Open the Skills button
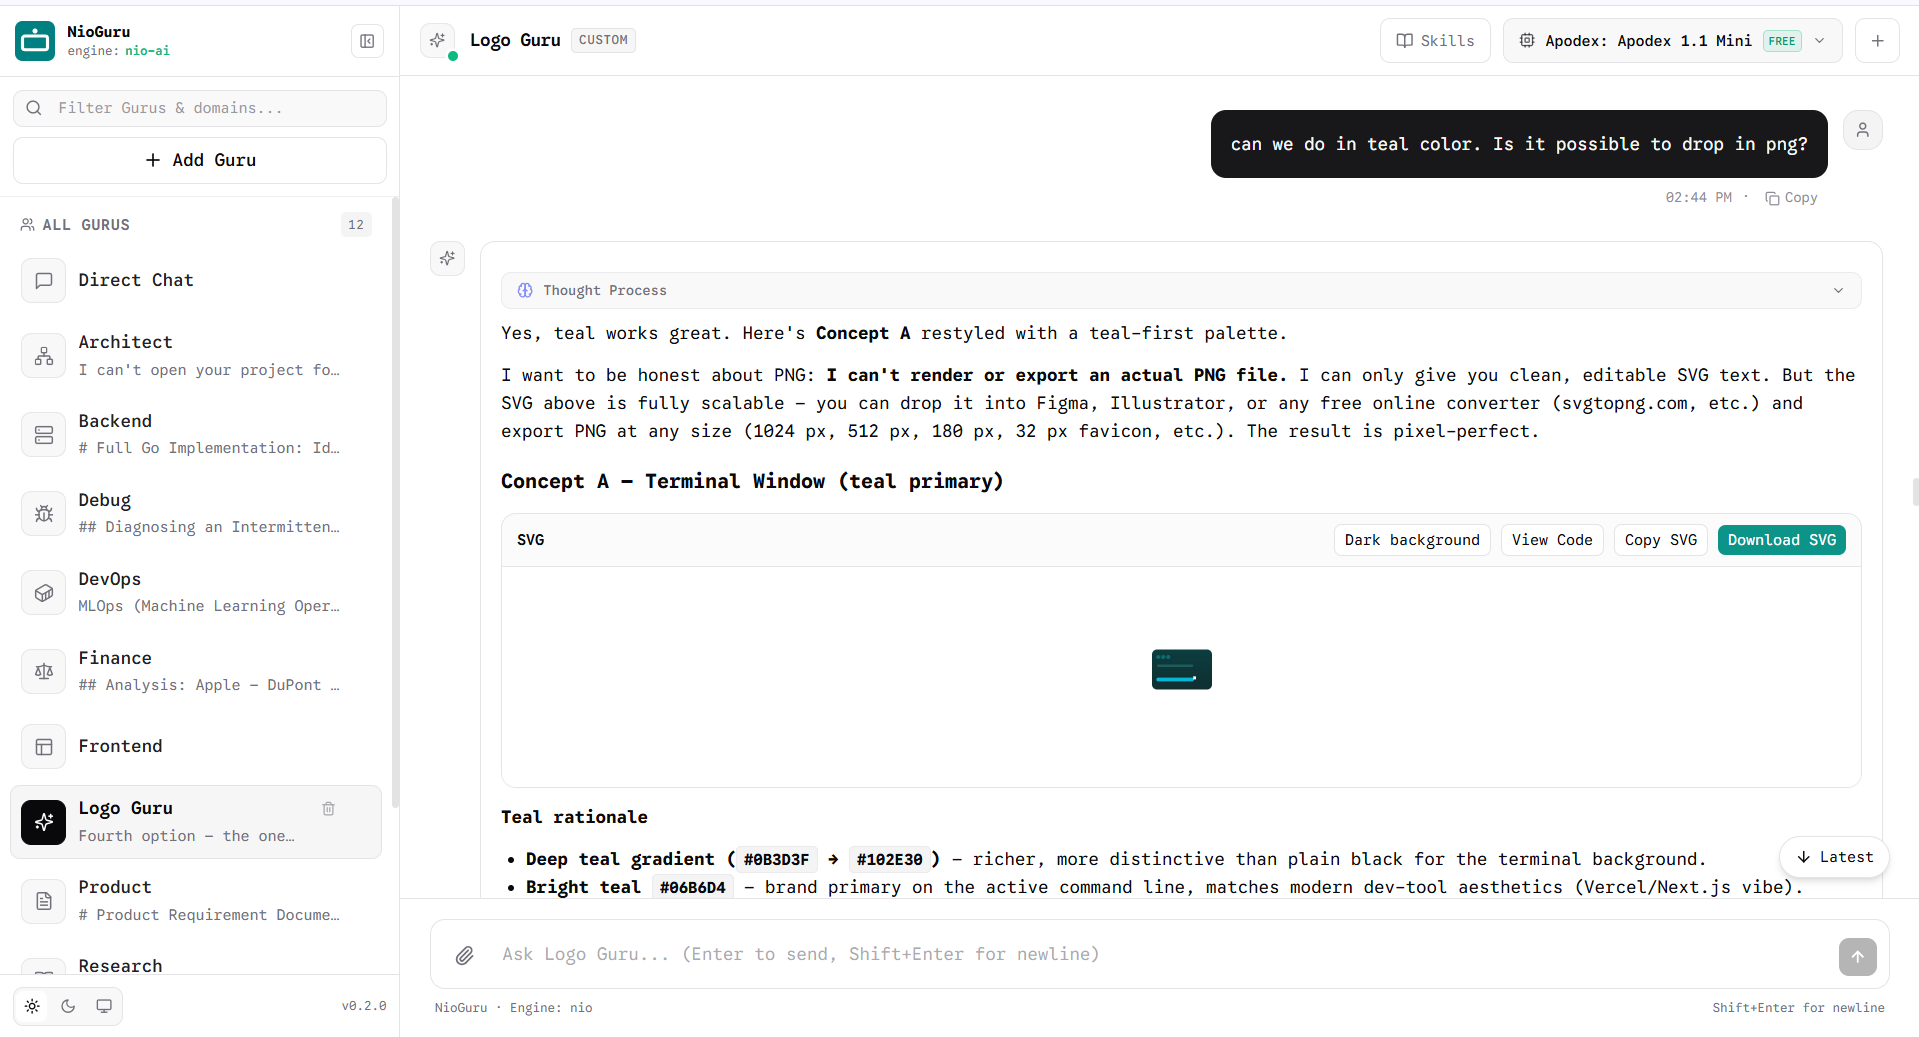 coord(1435,41)
